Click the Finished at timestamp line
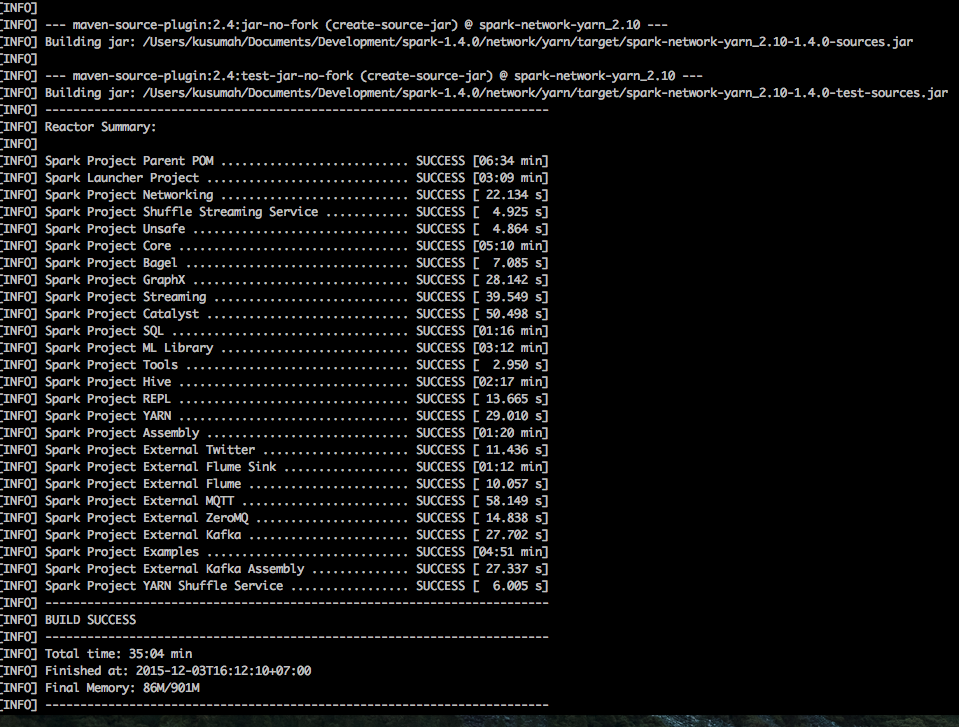The image size is (959, 727). pos(177,671)
